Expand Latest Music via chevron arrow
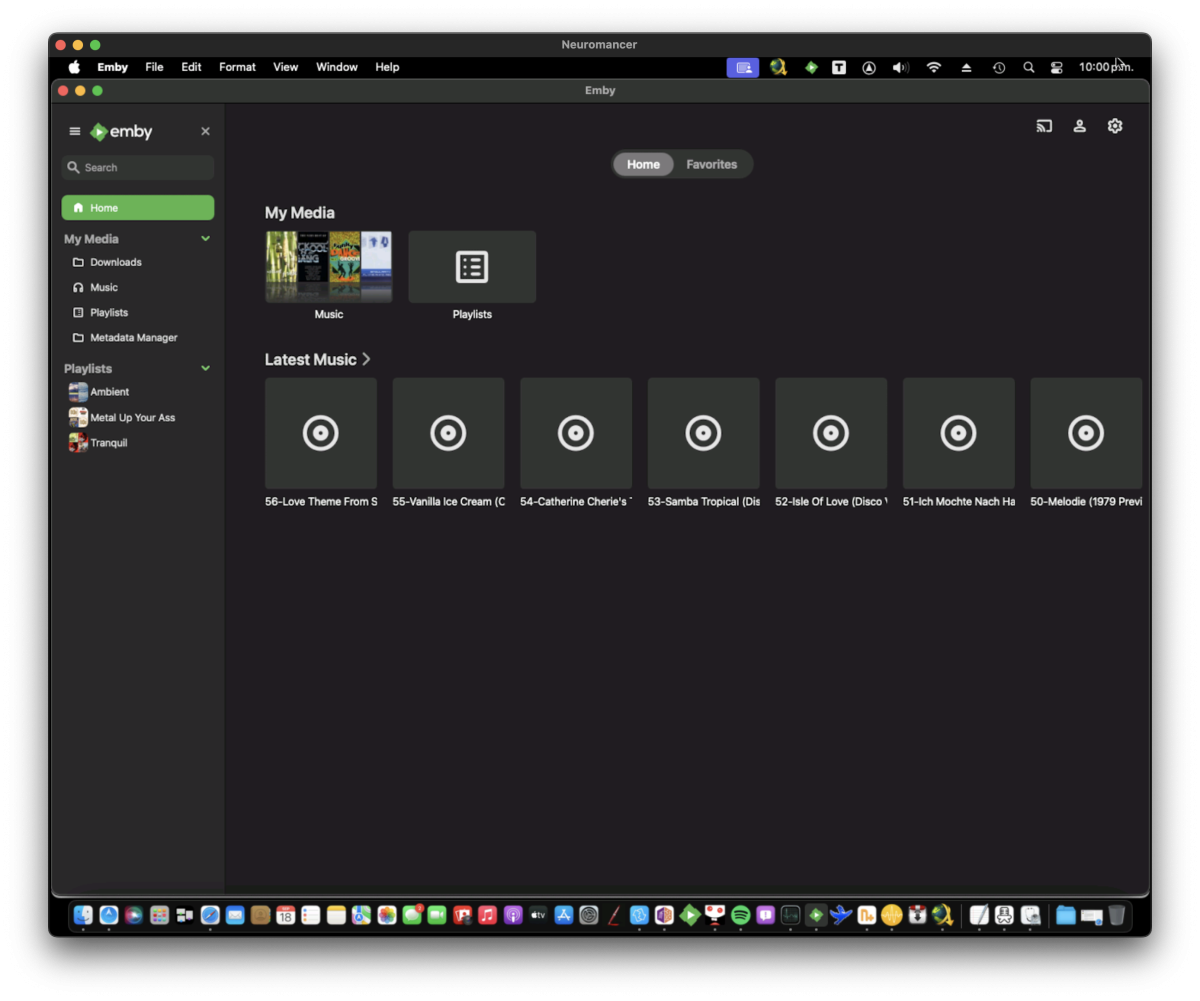 click(367, 360)
